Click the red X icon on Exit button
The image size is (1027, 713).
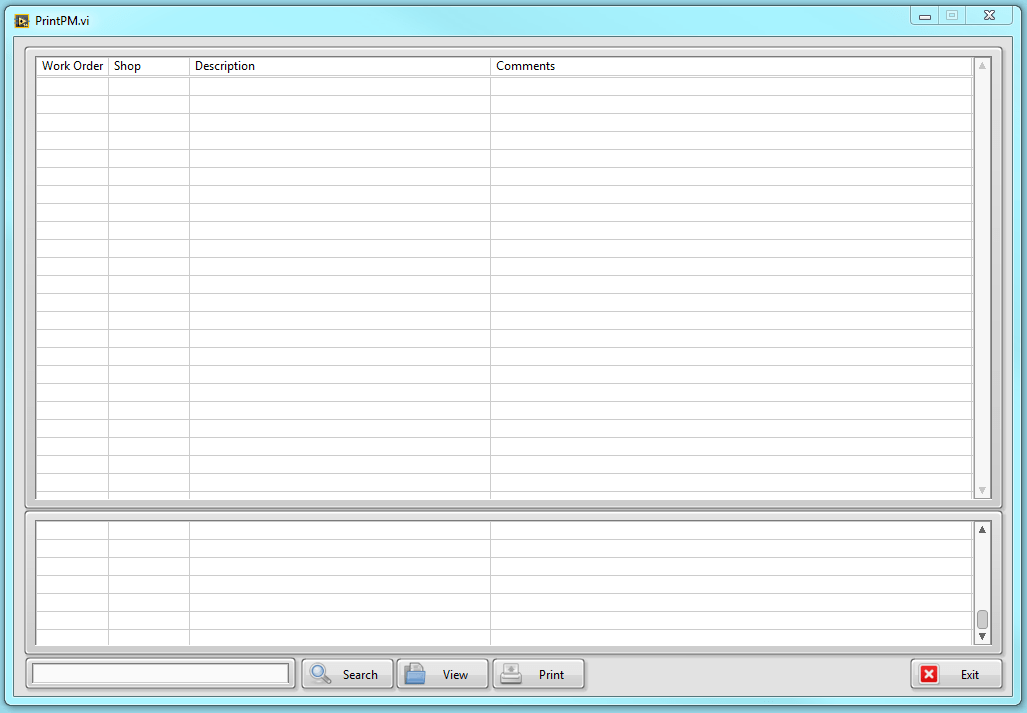pyautogui.click(x=927, y=674)
